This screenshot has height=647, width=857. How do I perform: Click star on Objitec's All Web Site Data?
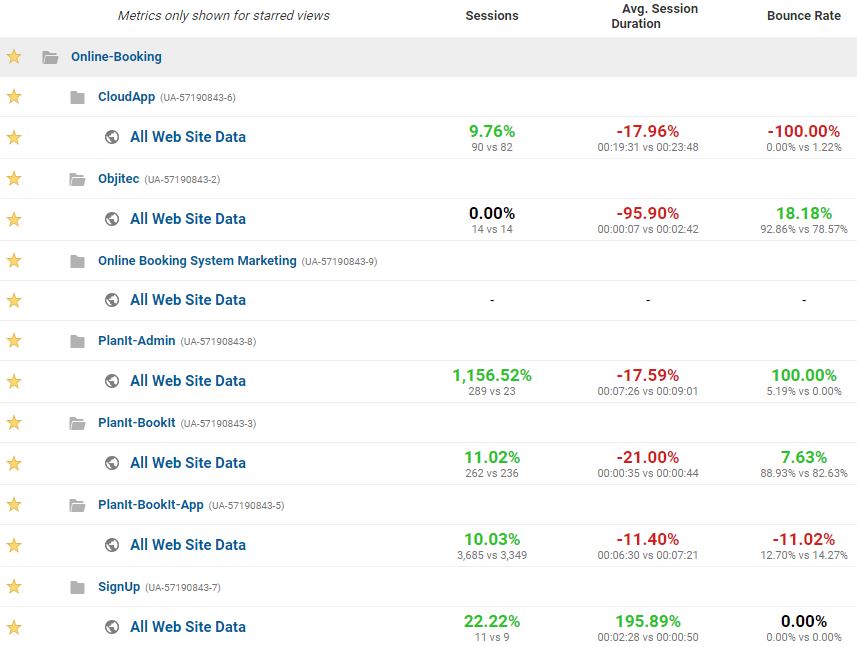pyautogui.click(x=14, y=219)
